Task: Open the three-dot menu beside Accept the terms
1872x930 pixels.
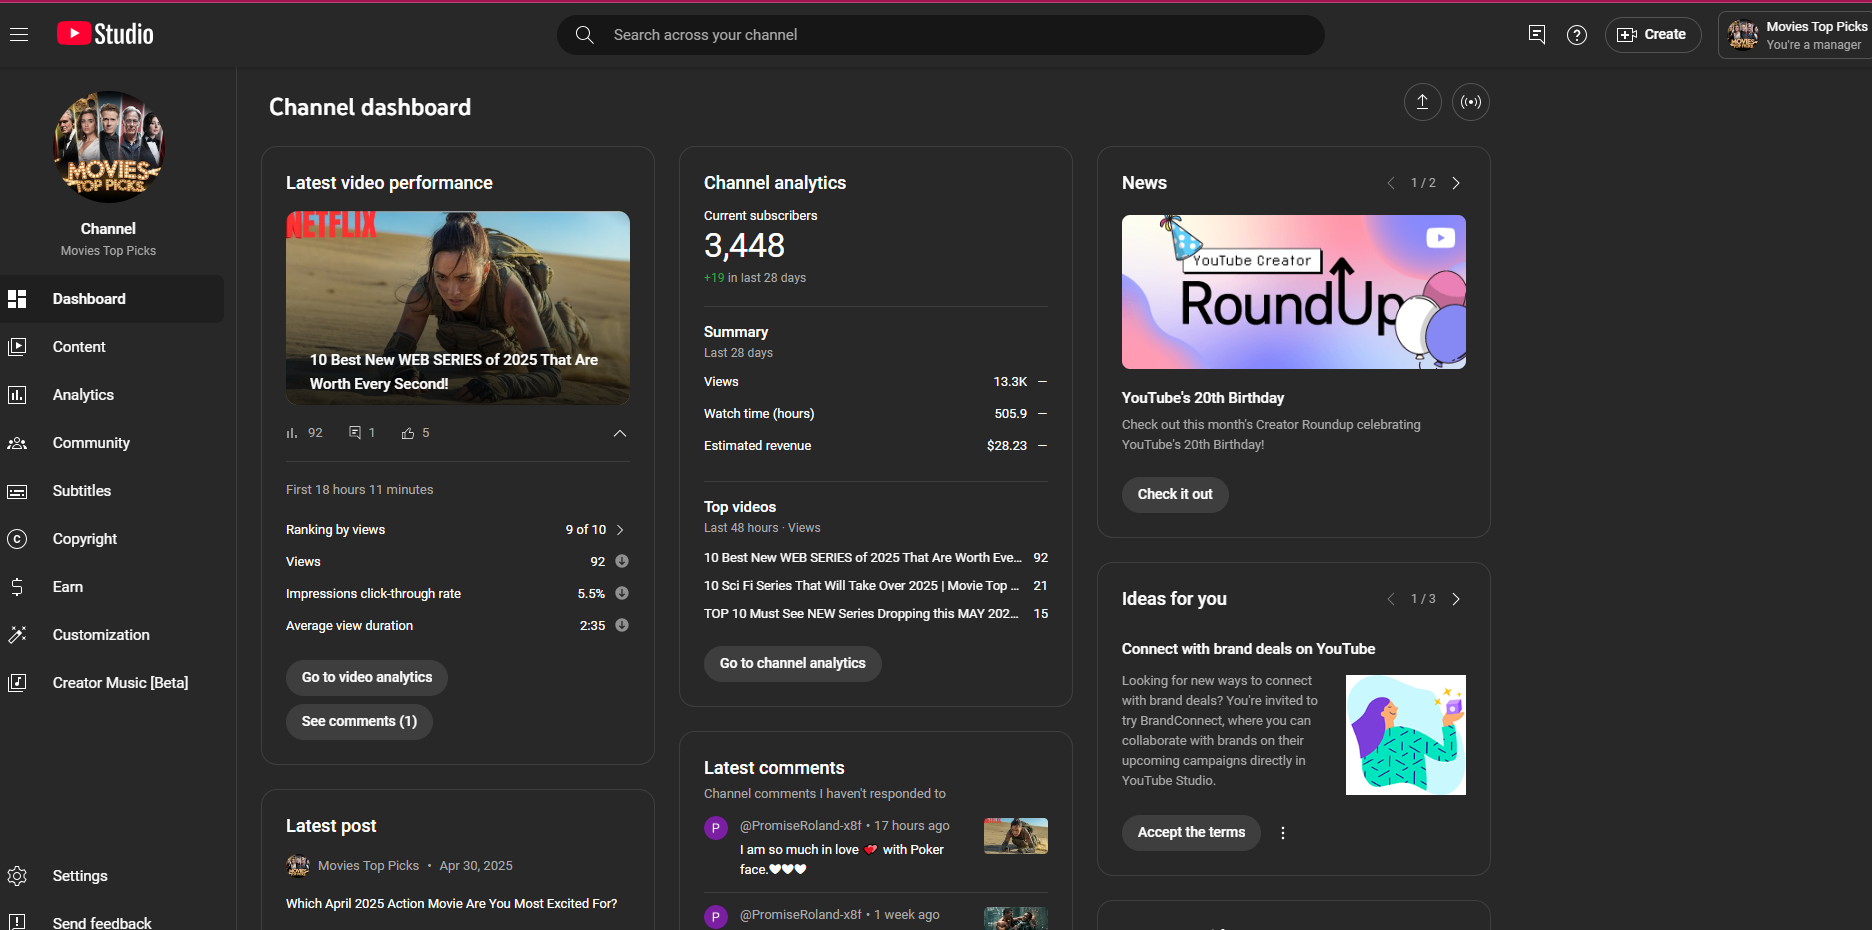Action: 1283,833
